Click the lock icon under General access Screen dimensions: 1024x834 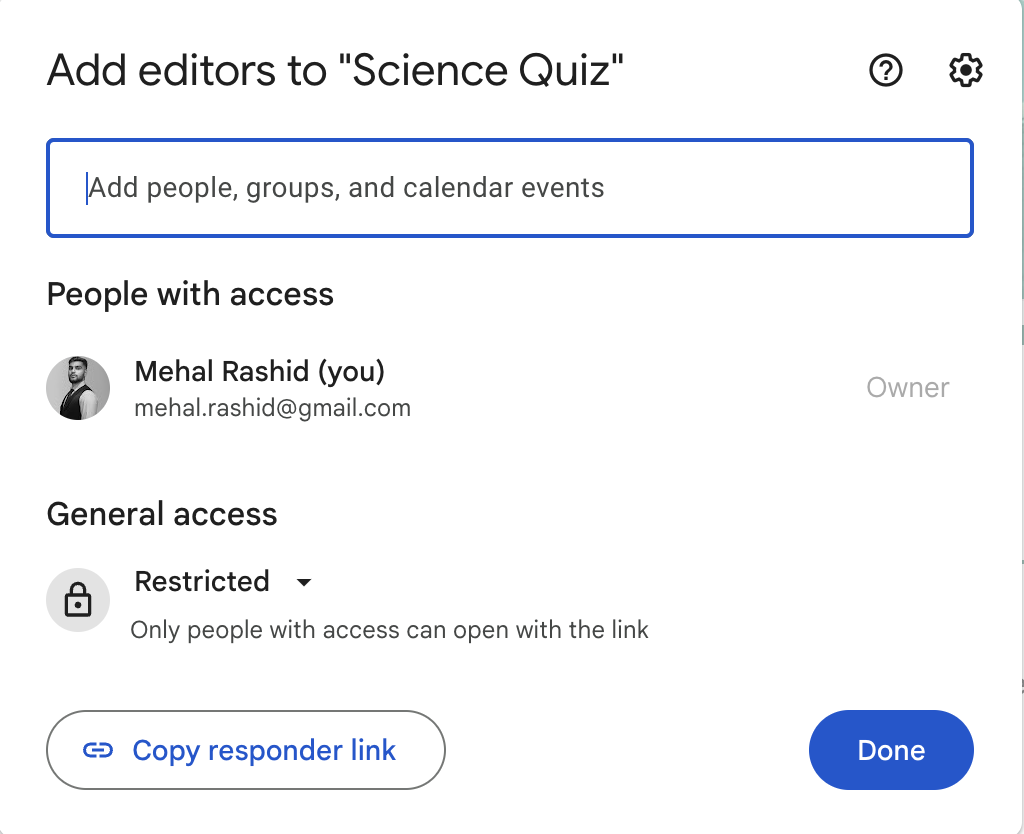point(78,600)
